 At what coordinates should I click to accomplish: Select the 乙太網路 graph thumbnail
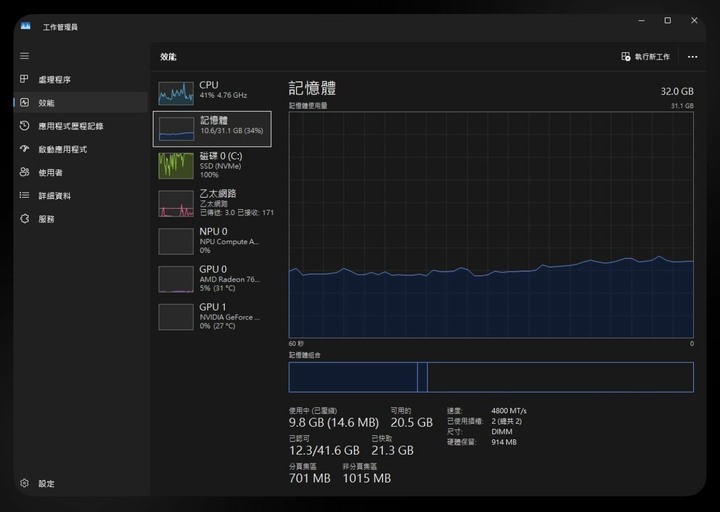(x=176, y=203)
